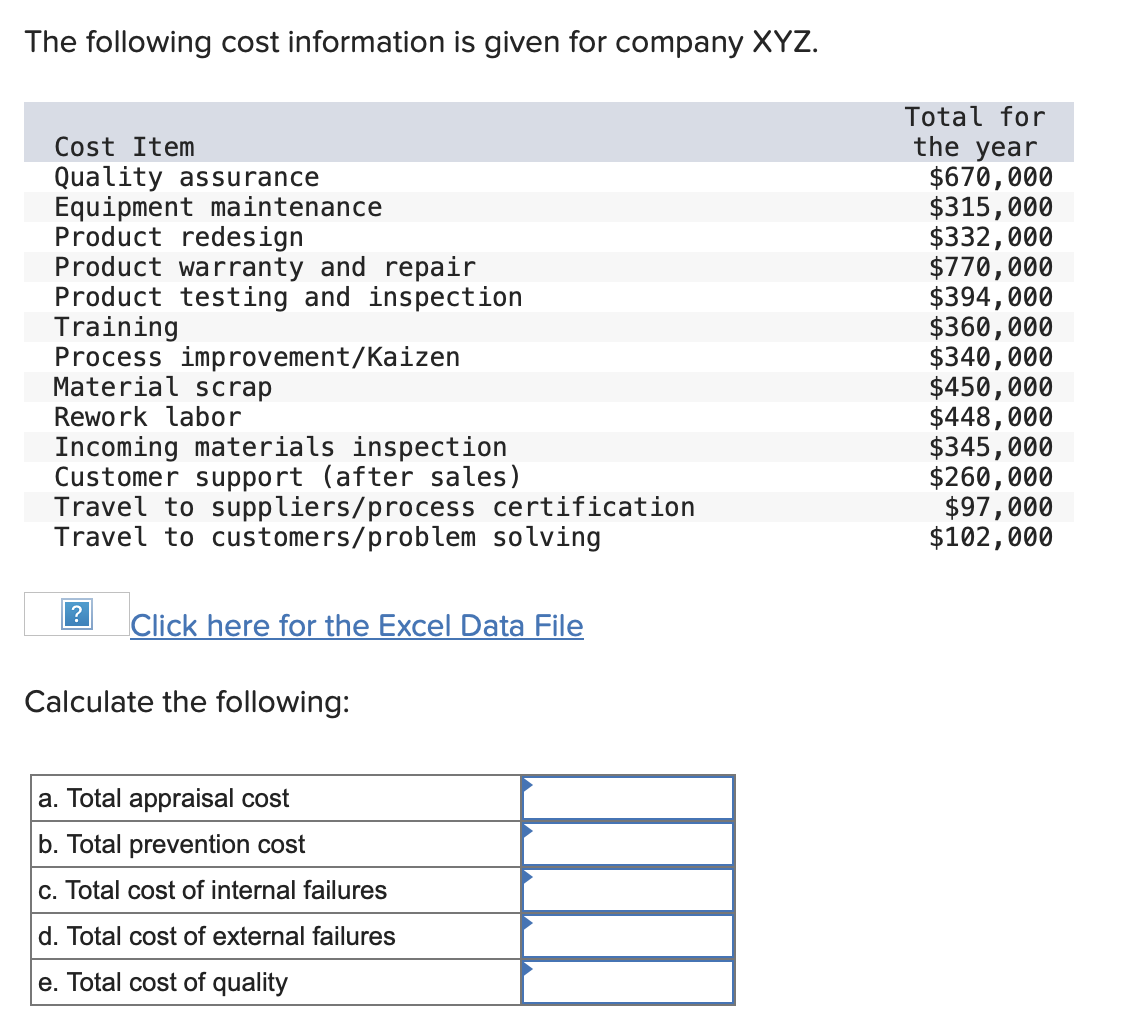
Task: Select the marker on total cost of quality field
Action: tap(525, 971)
